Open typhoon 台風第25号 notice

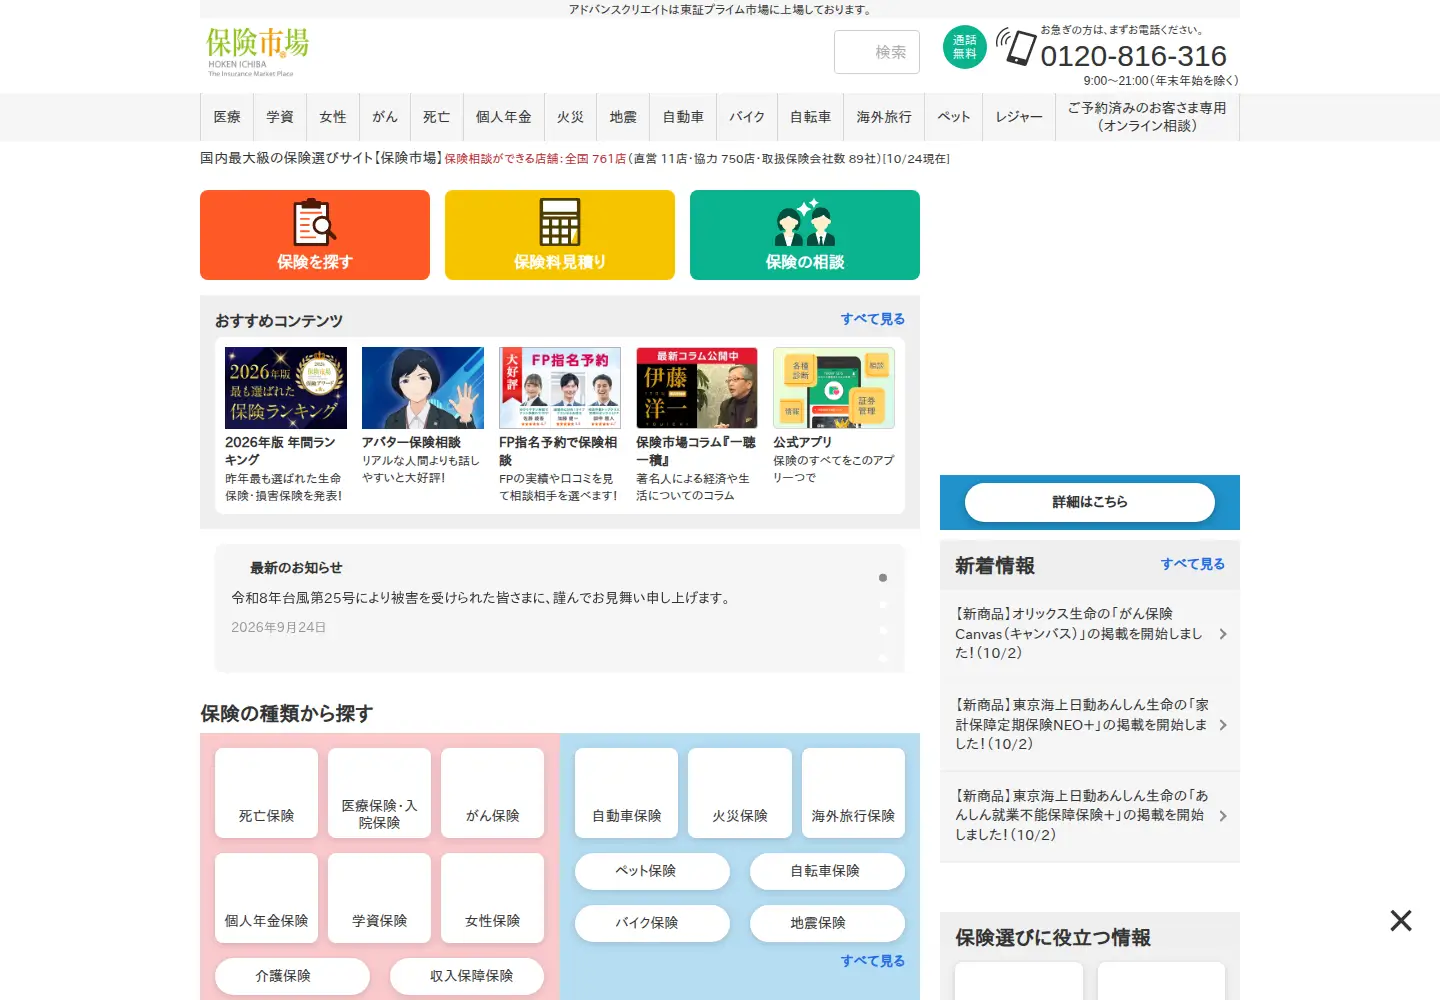click(x=482, y=598)
